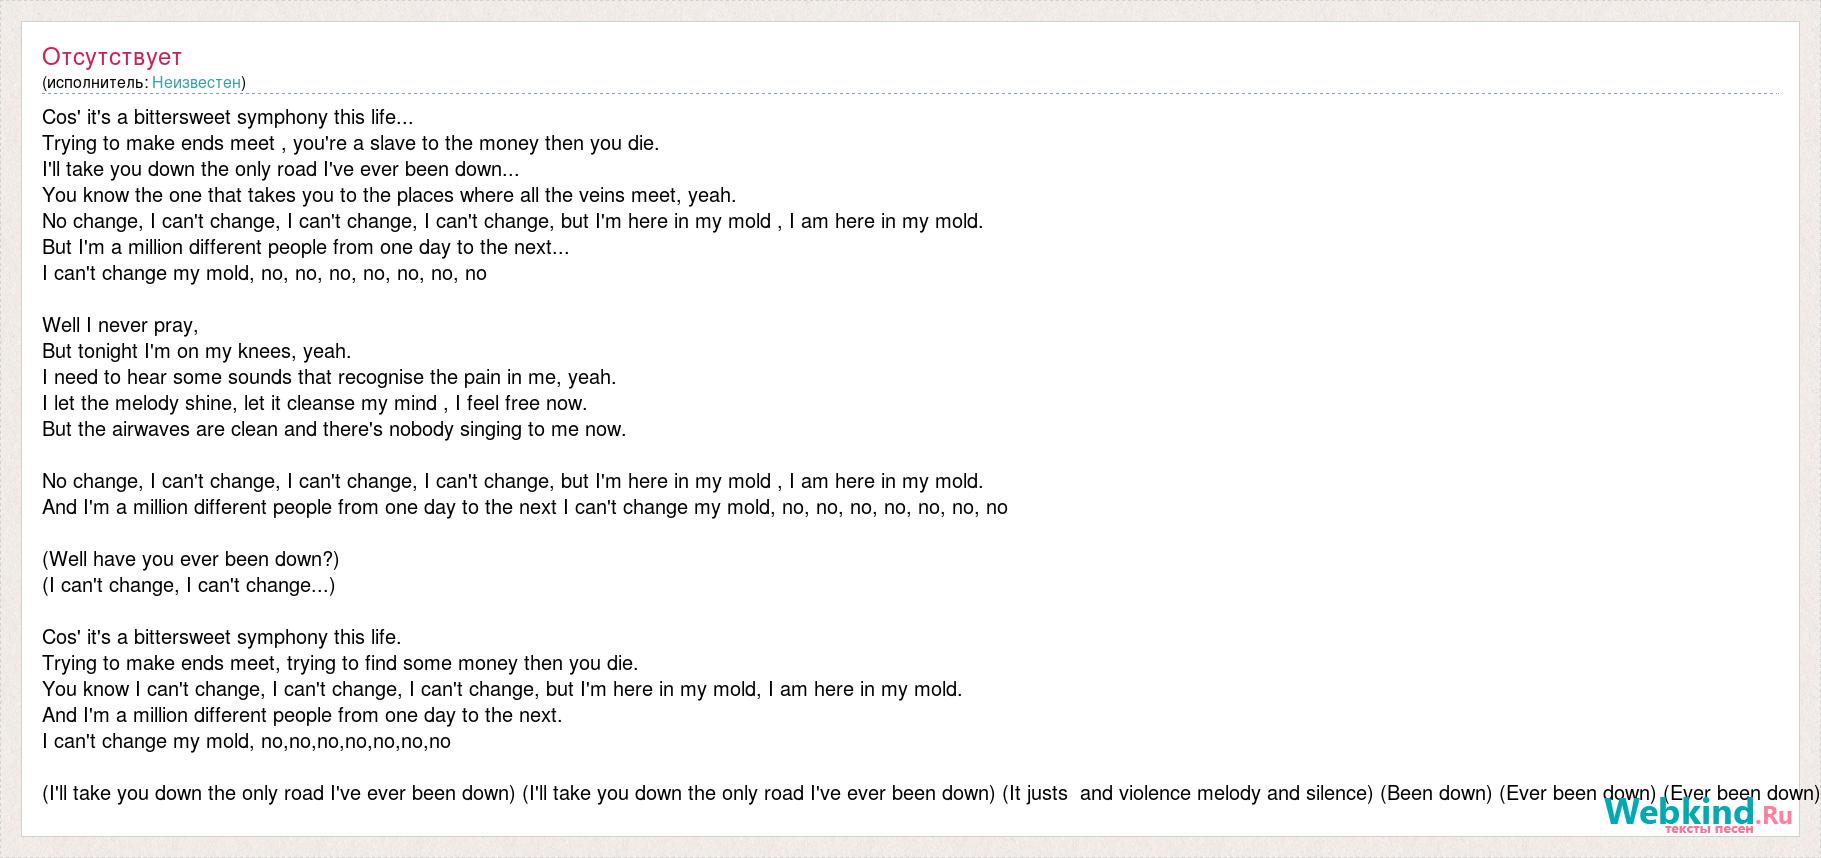The width and height of the screenshot is (1821, 858).
Task: Click 'I can't change my mold, no,no,no,no,no,no,no'
Action: pos(247,741)
